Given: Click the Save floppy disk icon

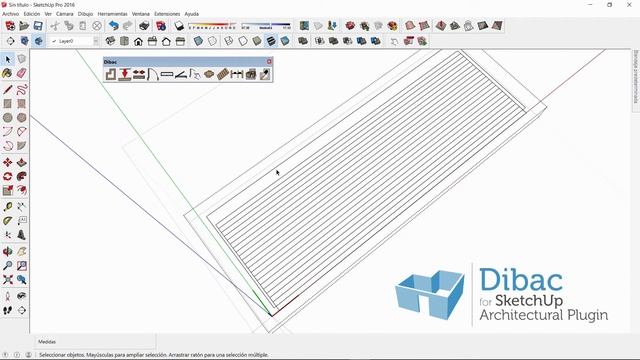Looking at the screenshot, I should (38, 26).
